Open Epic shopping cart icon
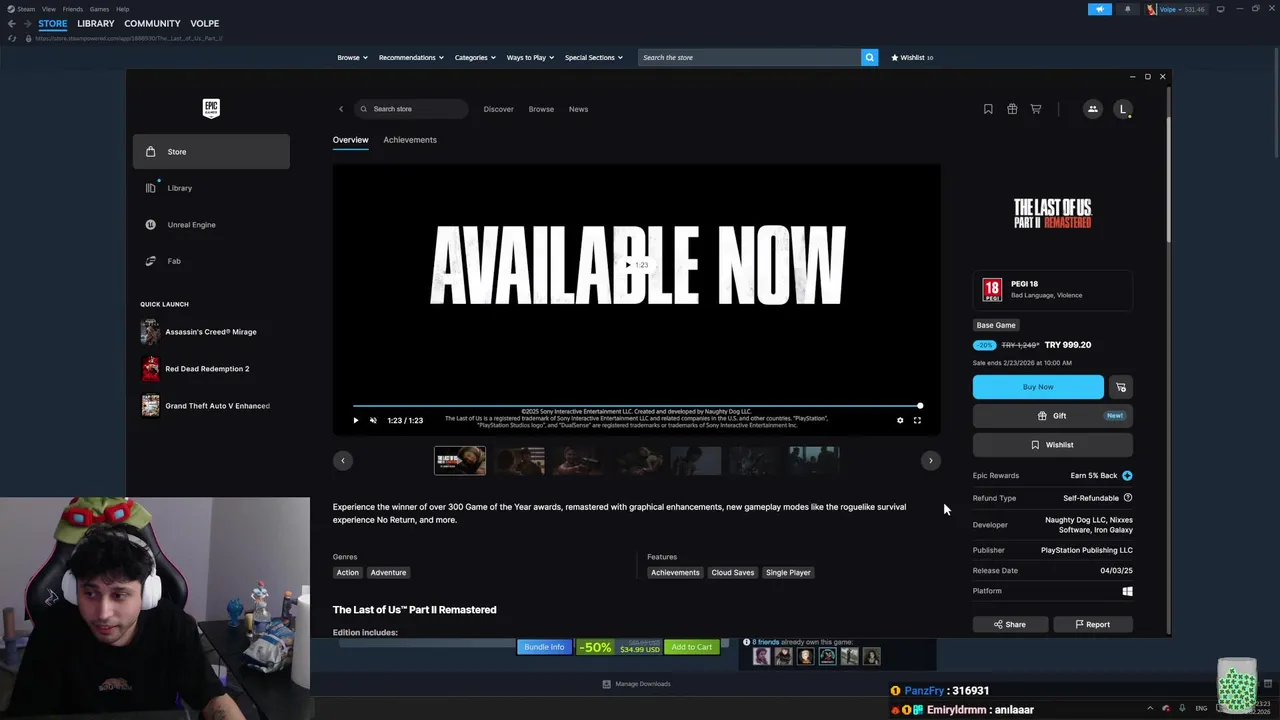This screenshot has width=1280, height=720. 1036,109
